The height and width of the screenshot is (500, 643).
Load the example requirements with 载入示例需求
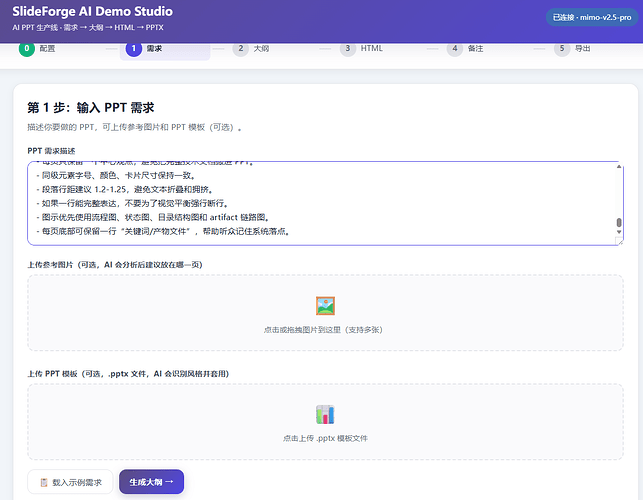(x=70, y=482)
